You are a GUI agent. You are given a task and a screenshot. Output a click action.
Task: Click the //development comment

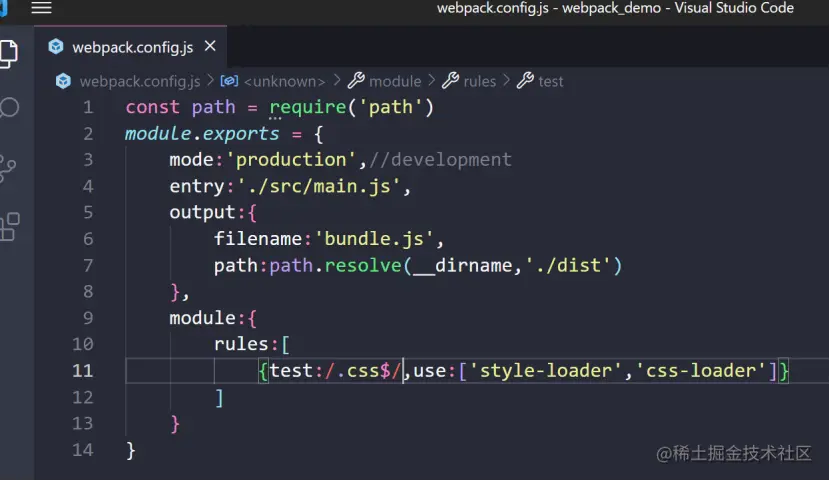pyautogui.click(x=440, y=160)
